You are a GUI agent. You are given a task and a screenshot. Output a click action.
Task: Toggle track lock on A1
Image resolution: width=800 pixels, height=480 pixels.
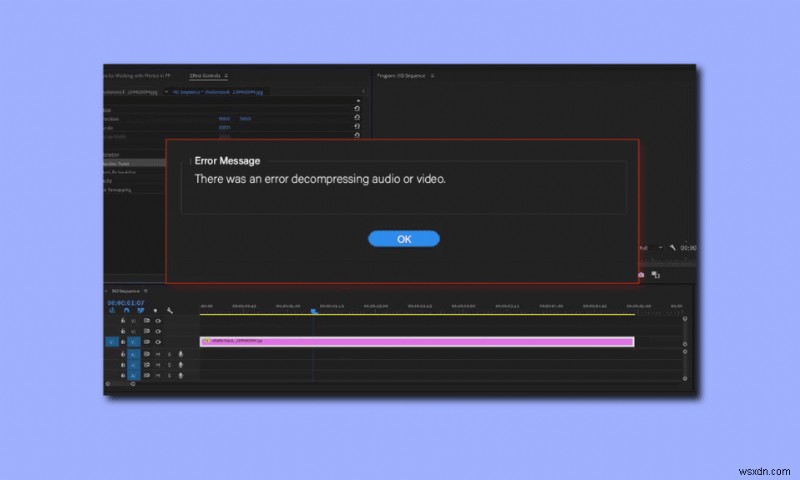pyautogui.click(x=123, y=354)
